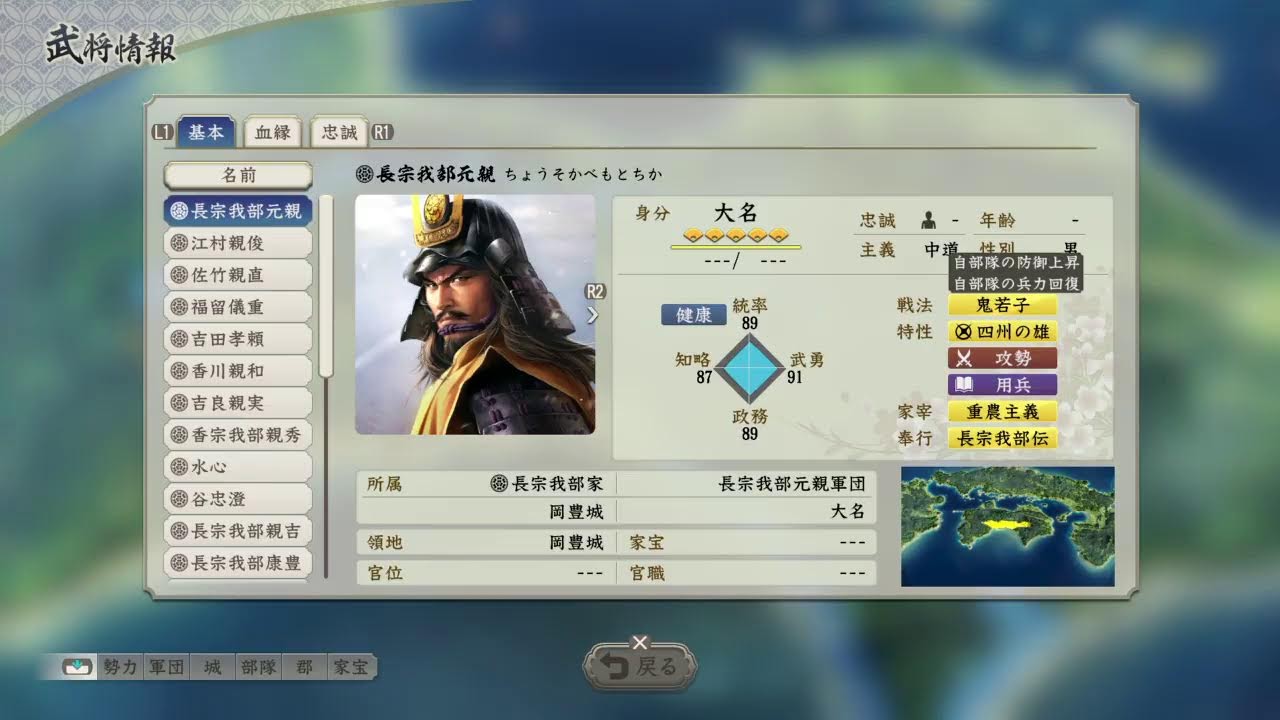
Task: Select 江村親俊 in the officer list
Action: [x=239, y=243]
